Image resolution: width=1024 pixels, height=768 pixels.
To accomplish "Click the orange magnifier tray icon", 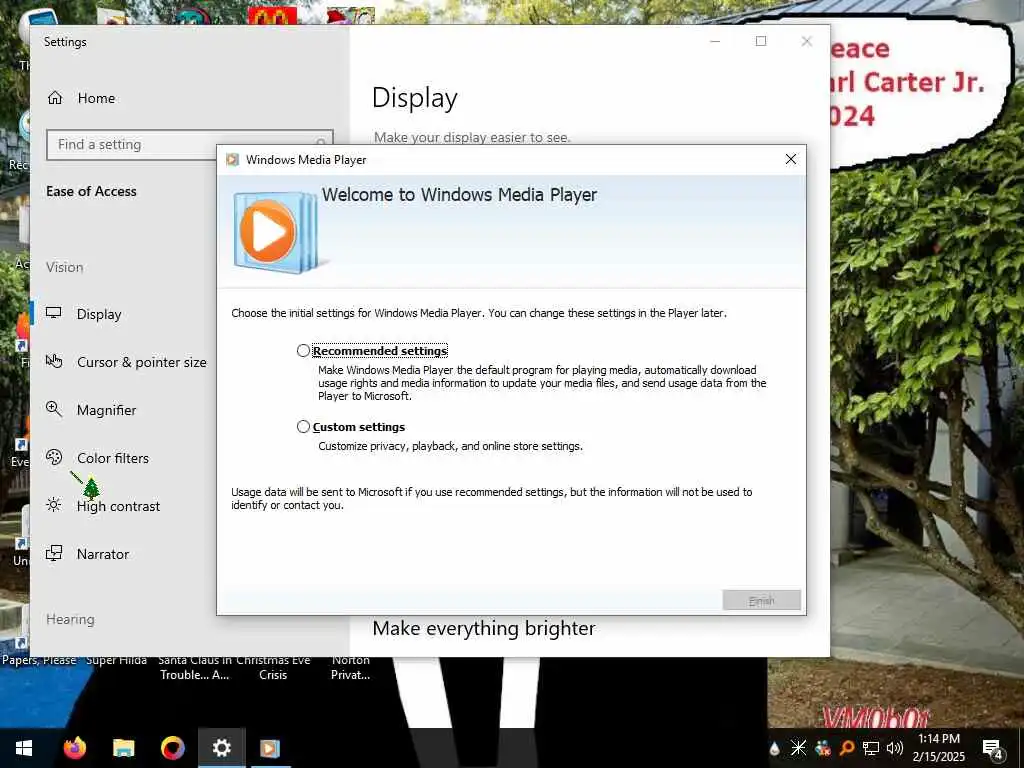I will (x=847, y=748).
